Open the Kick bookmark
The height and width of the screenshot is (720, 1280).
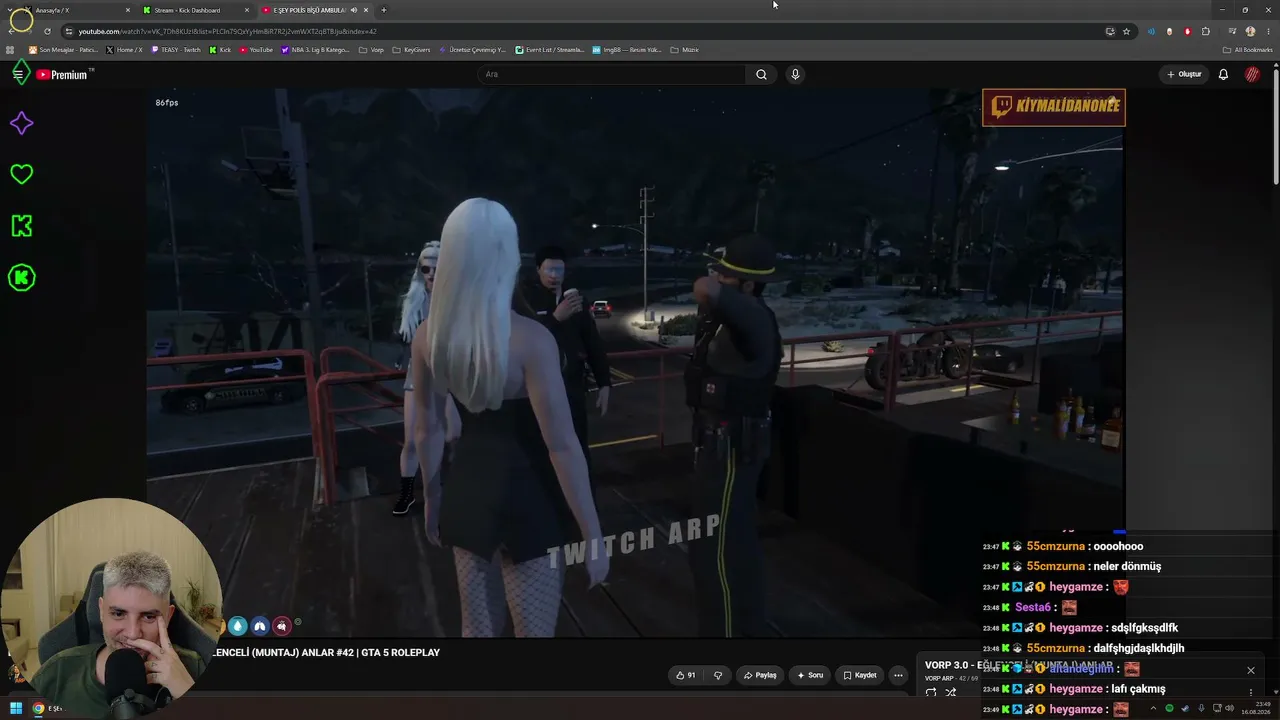tap(221, 50)
